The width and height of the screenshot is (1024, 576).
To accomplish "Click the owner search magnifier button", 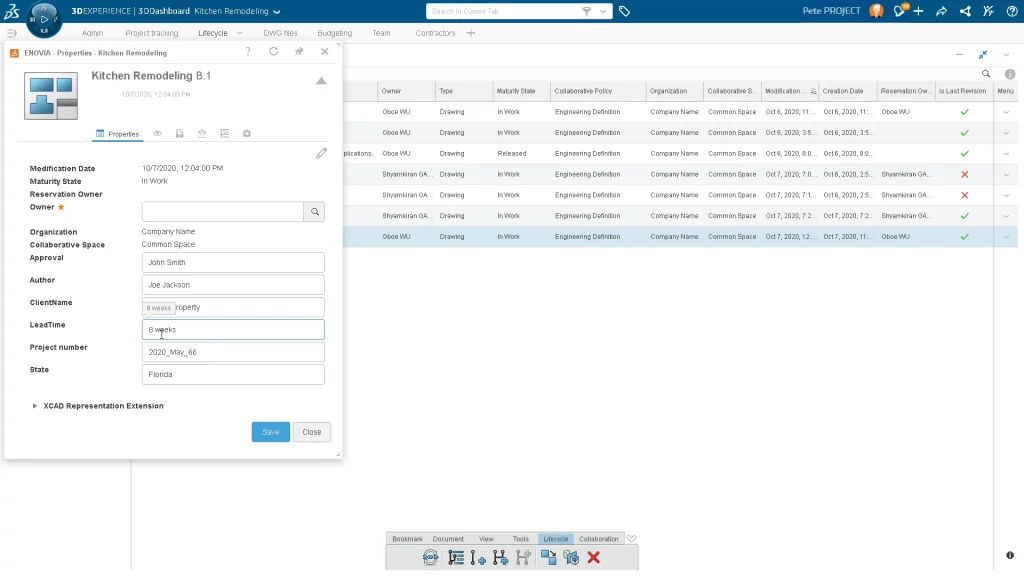I will 314,212.
